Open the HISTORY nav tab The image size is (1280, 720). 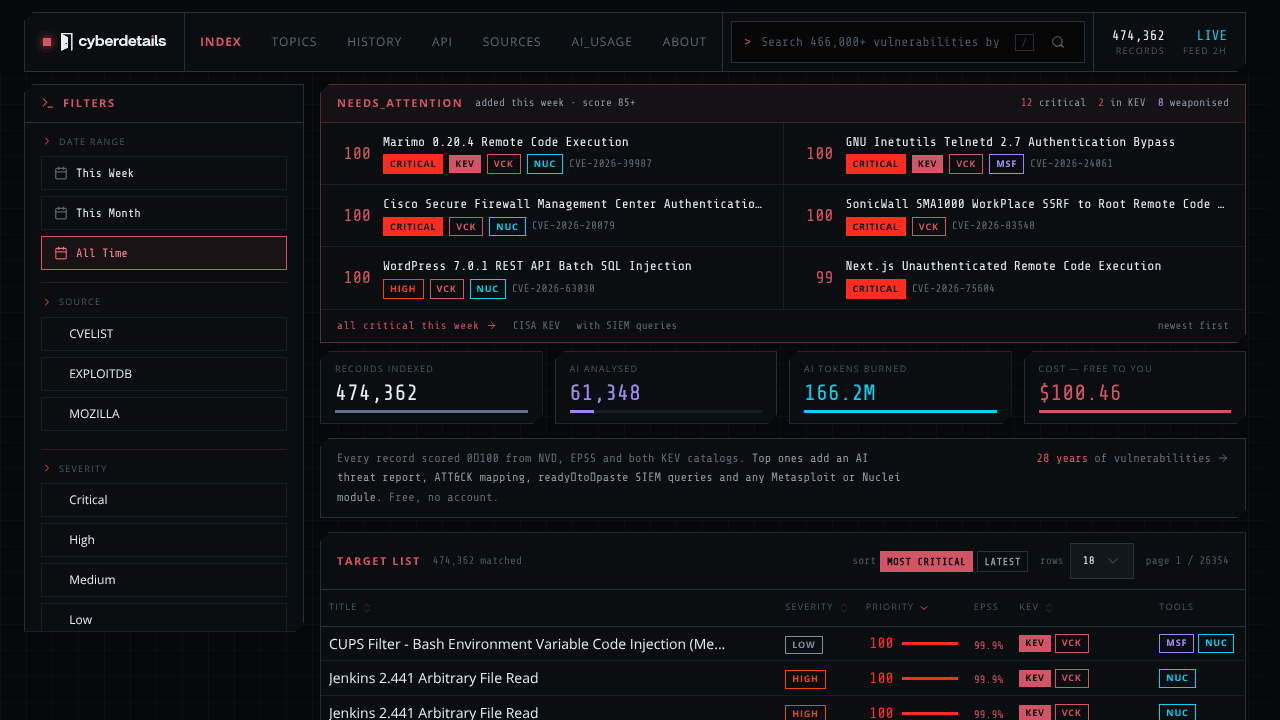pos(374,42)
